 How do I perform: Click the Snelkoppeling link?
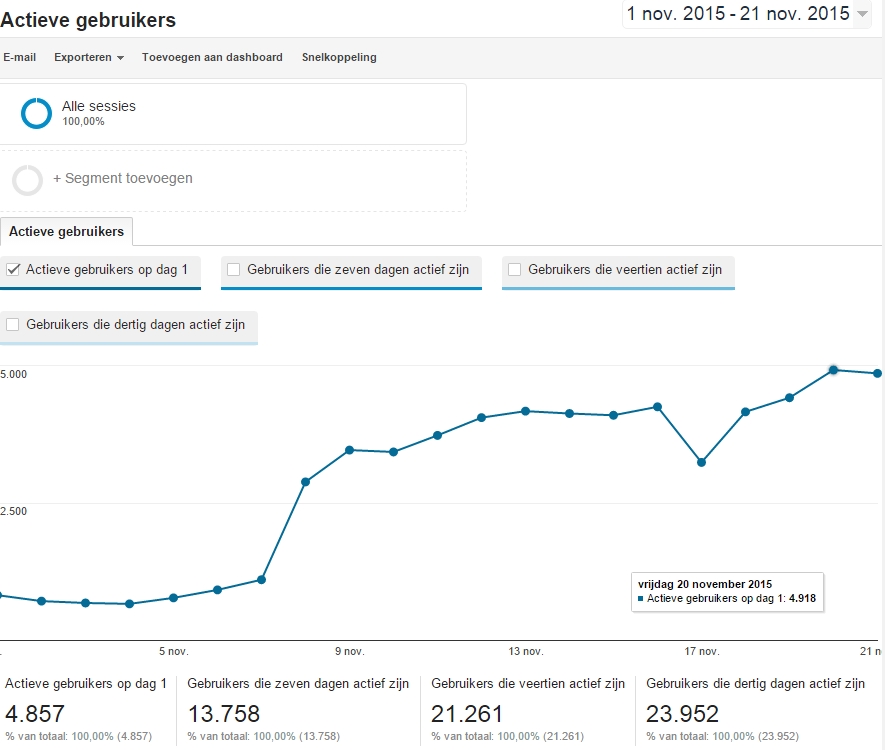pyautogui.click(x=339, y=57)
